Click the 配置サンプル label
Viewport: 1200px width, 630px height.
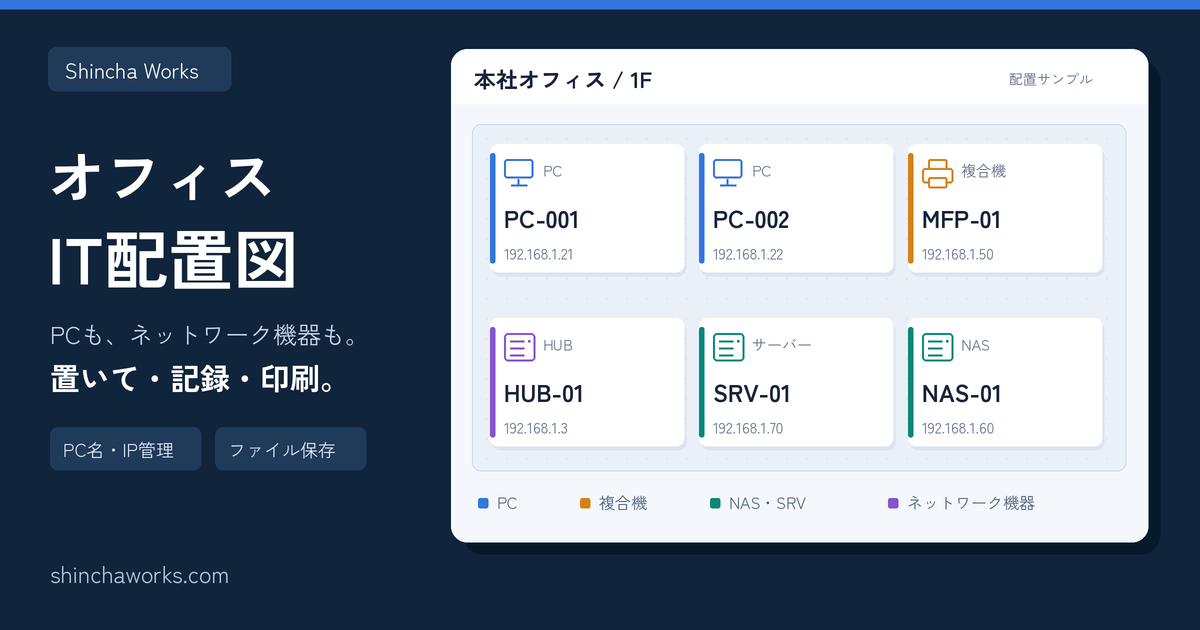pyautogui.click(x=1050, y=79)
